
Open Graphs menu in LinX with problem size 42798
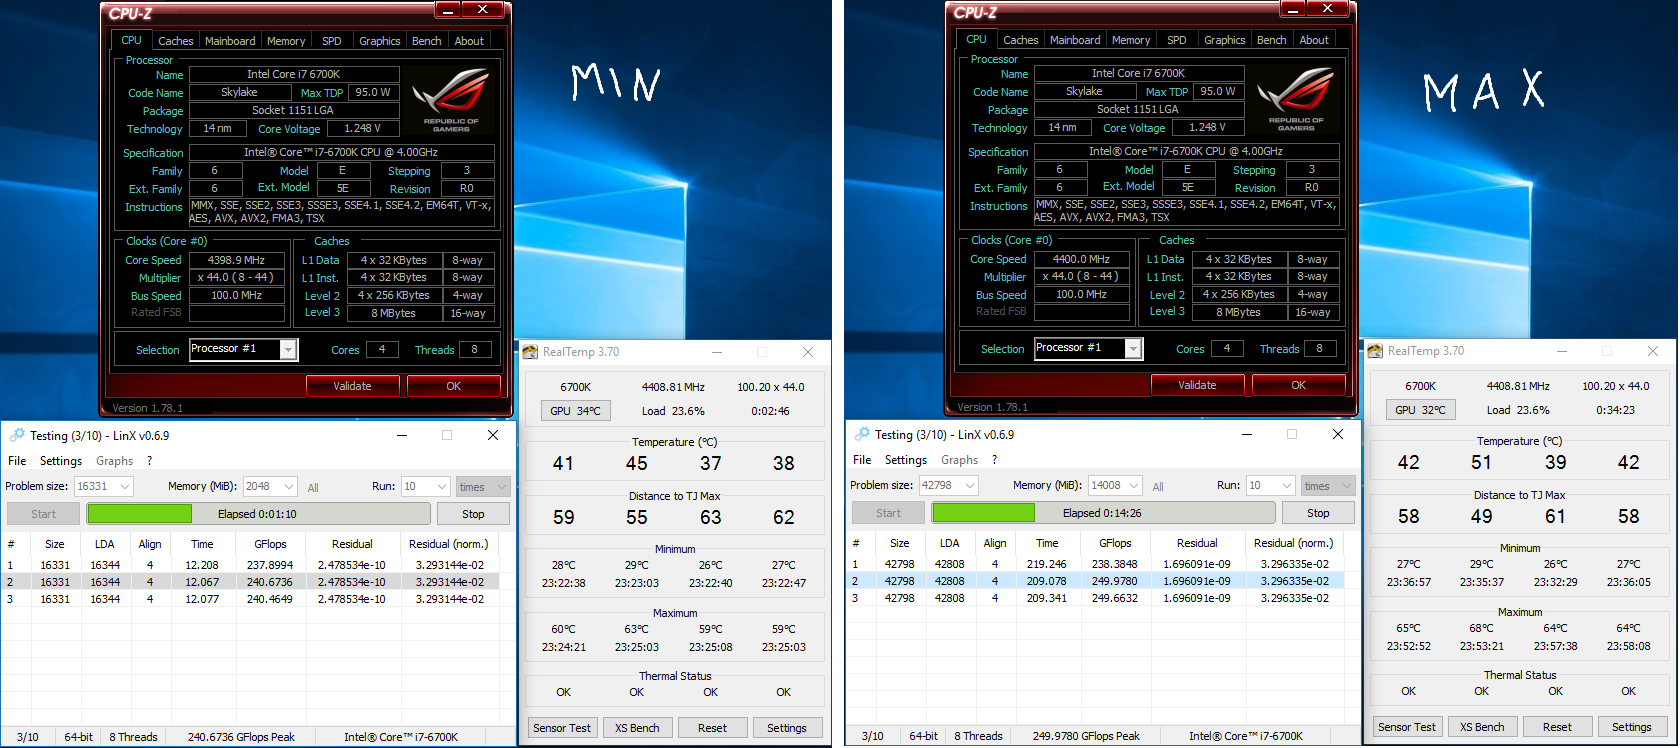959,460
